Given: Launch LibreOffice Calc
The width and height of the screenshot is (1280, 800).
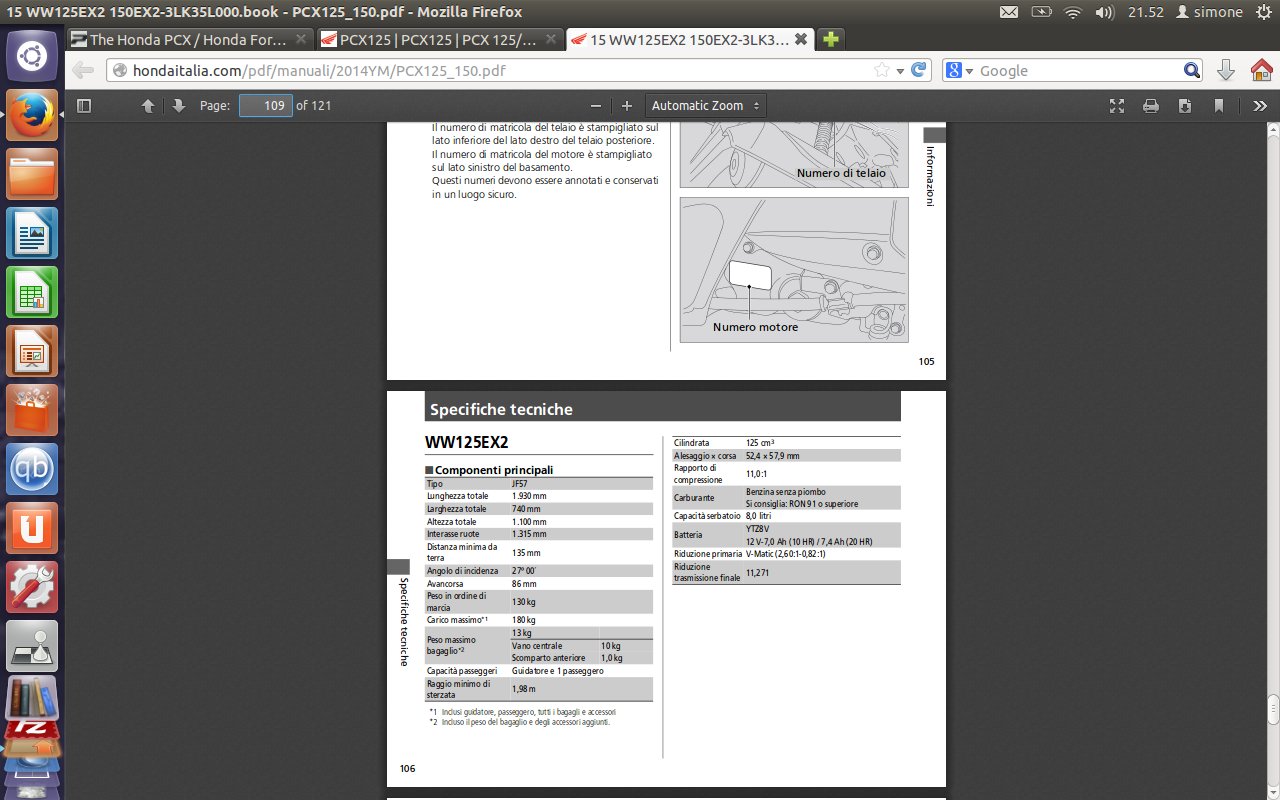Looking at the screenshot, I should point(33,292).
